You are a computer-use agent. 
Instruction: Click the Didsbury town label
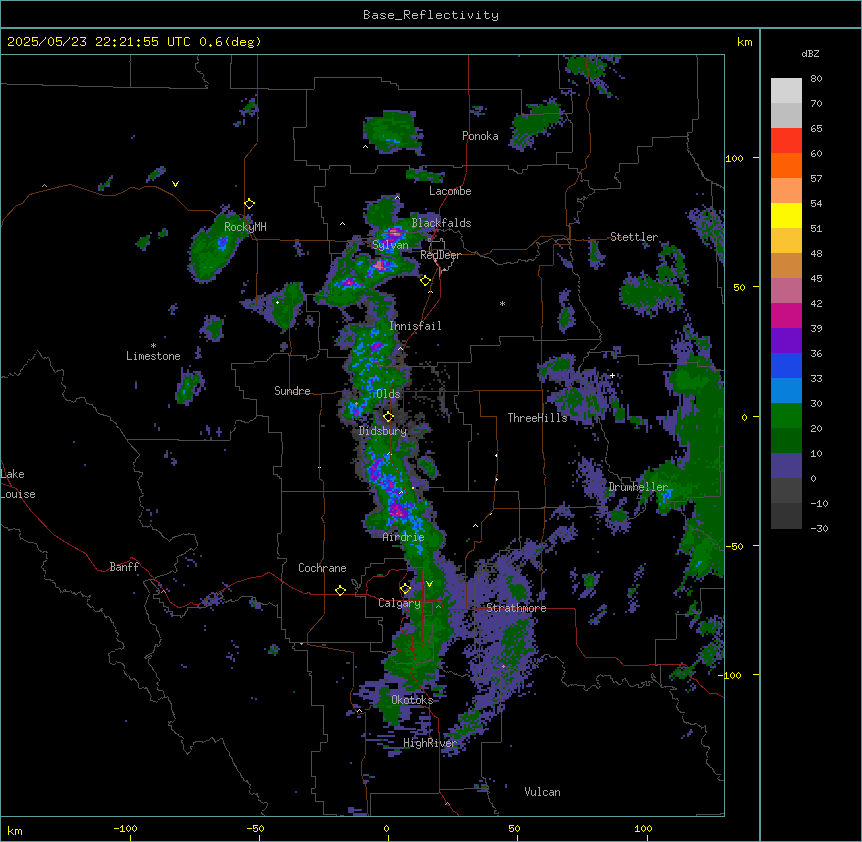tap(383, 431)
